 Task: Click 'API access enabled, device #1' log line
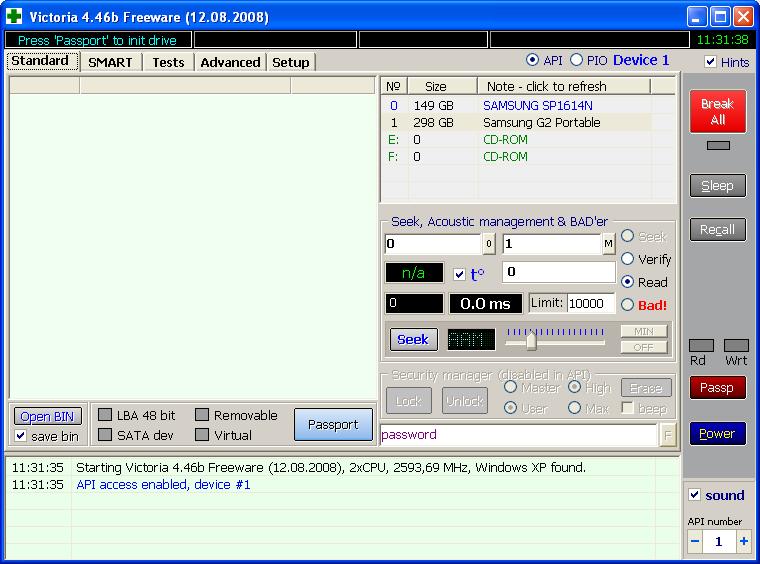[x=163, y=485]
